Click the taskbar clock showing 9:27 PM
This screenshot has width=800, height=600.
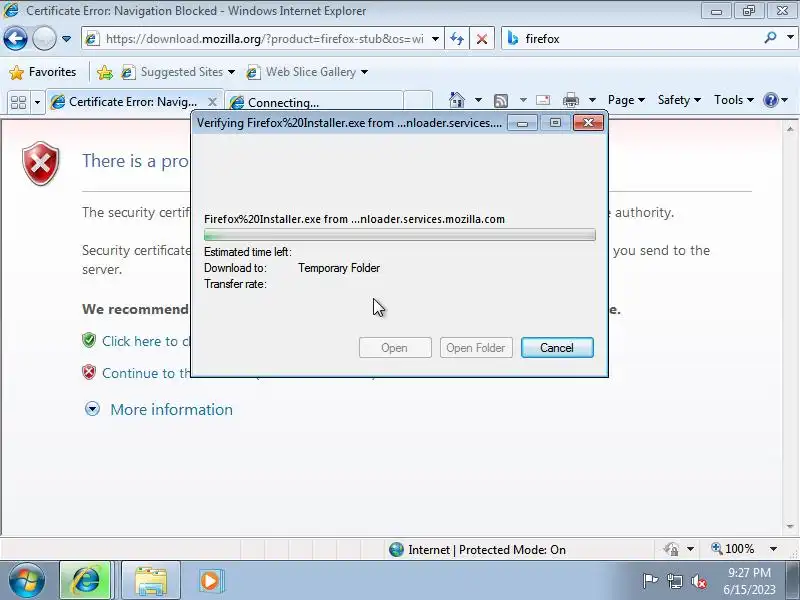pyautogui.click(x=749, y=581)
